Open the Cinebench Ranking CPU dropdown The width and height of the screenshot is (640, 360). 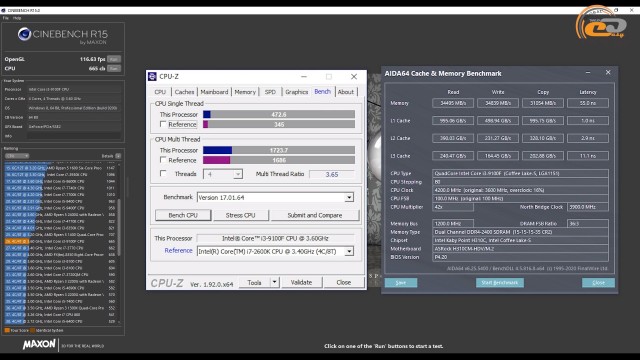coord(17,156)
